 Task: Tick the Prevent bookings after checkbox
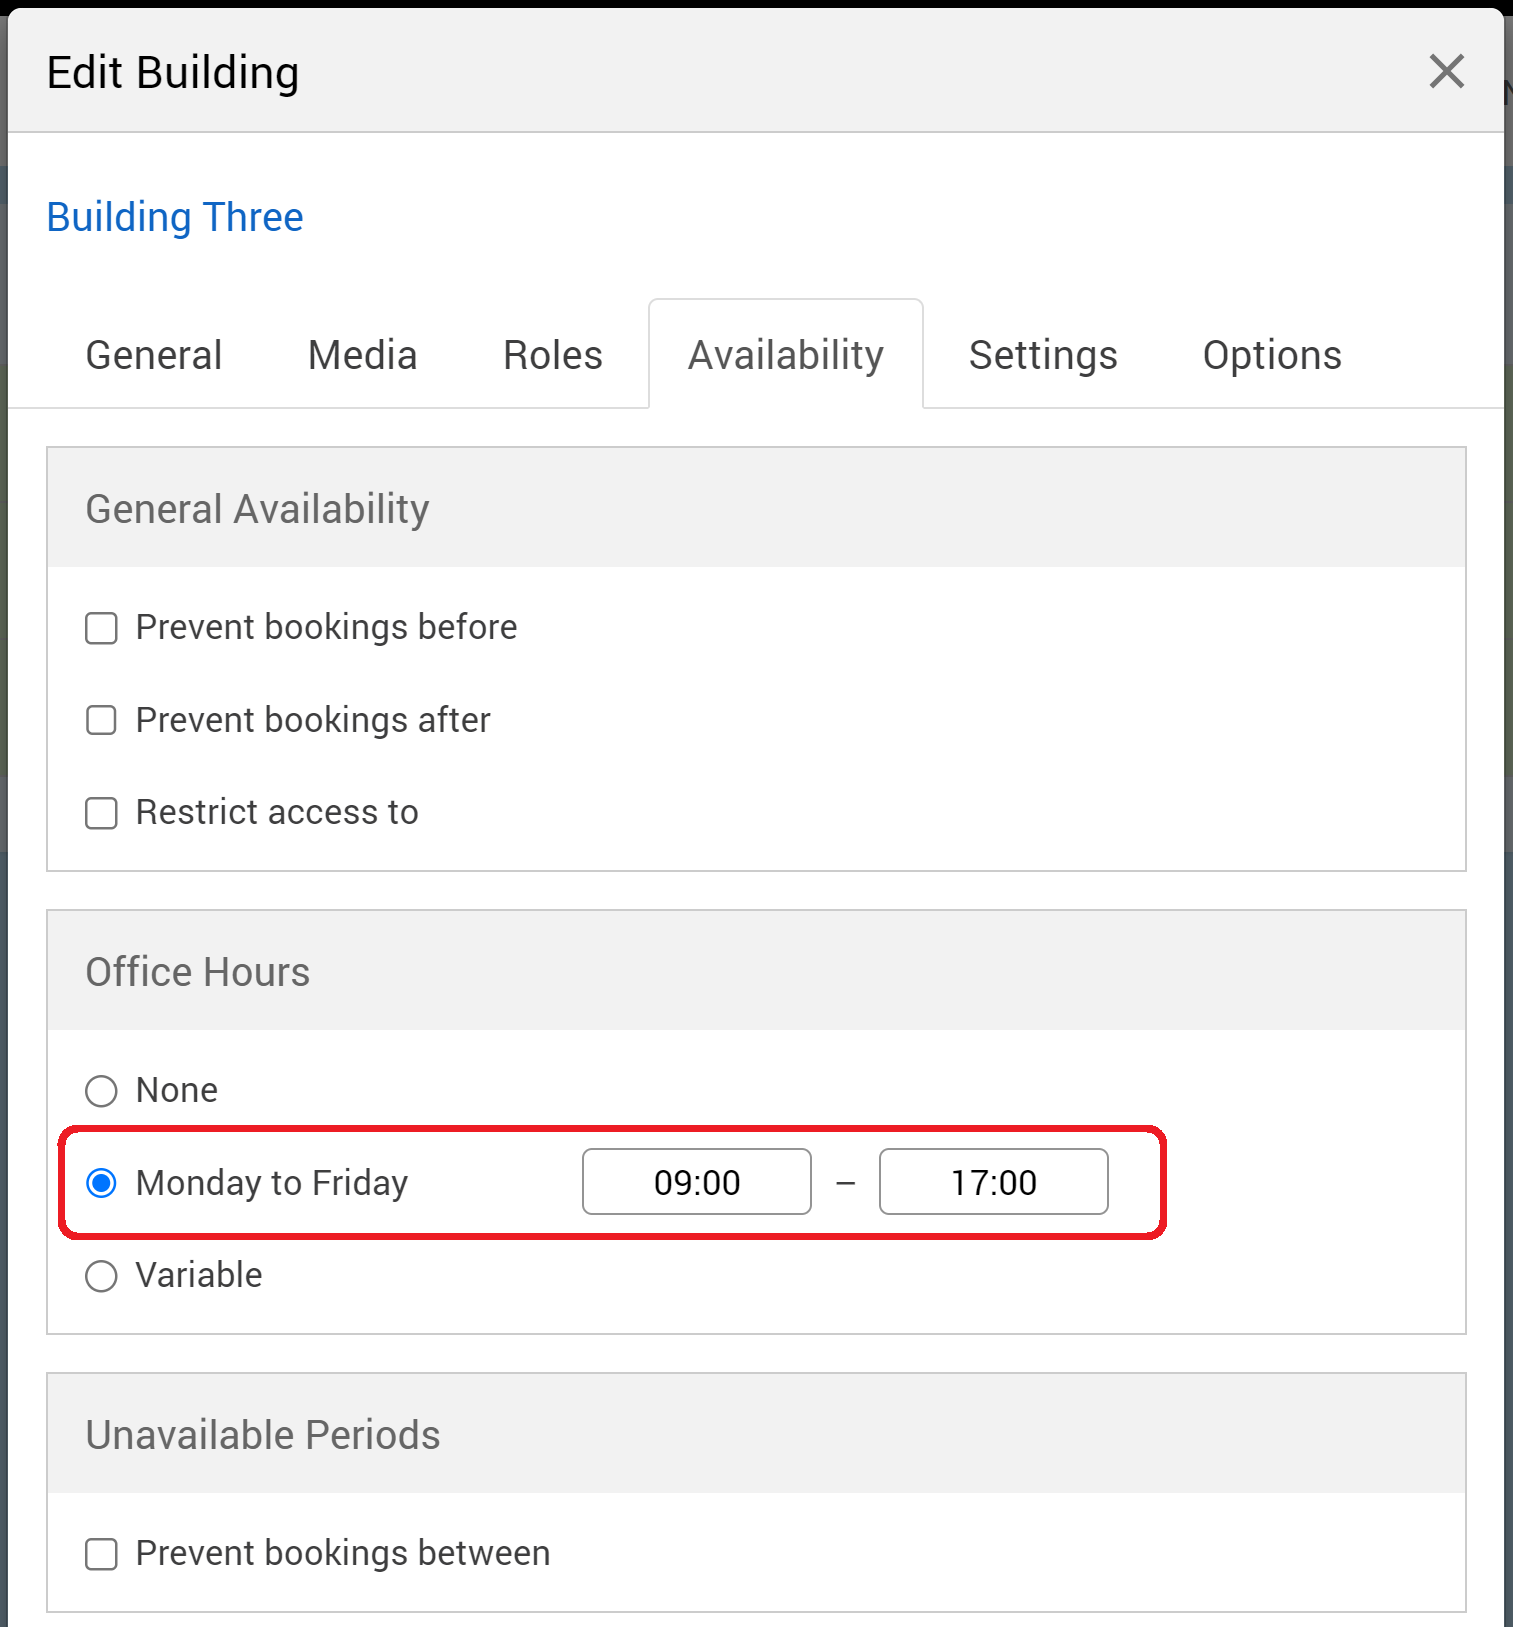point(101,720)
